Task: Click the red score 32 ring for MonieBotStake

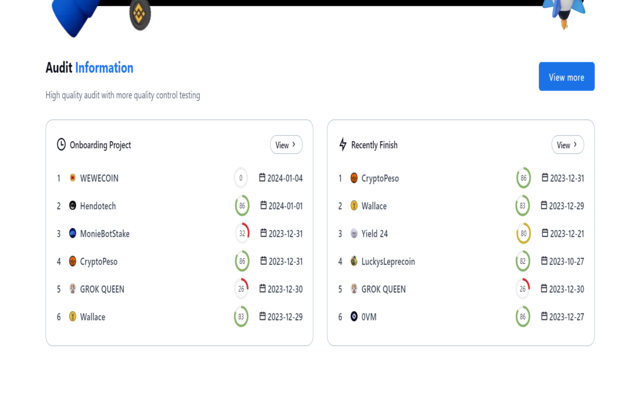Action: 241,234
